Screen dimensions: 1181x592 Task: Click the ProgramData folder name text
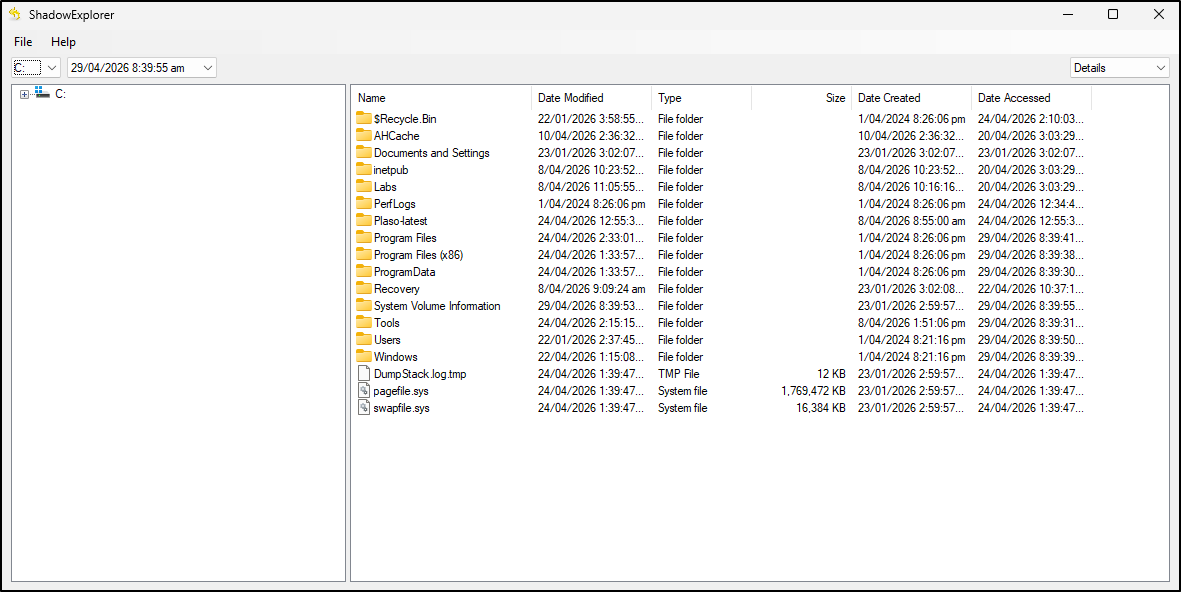[404, 271]
